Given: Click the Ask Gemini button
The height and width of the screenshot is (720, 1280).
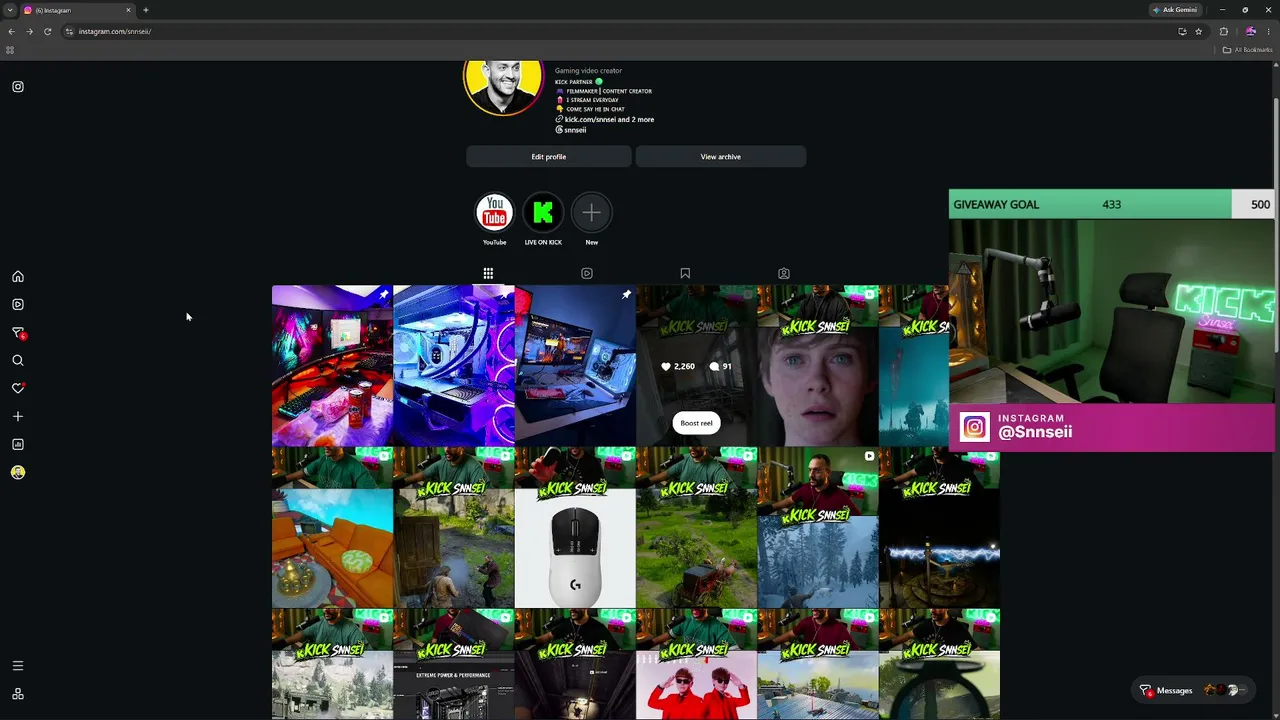Looking at the screenshot, I should (1175, 10).
